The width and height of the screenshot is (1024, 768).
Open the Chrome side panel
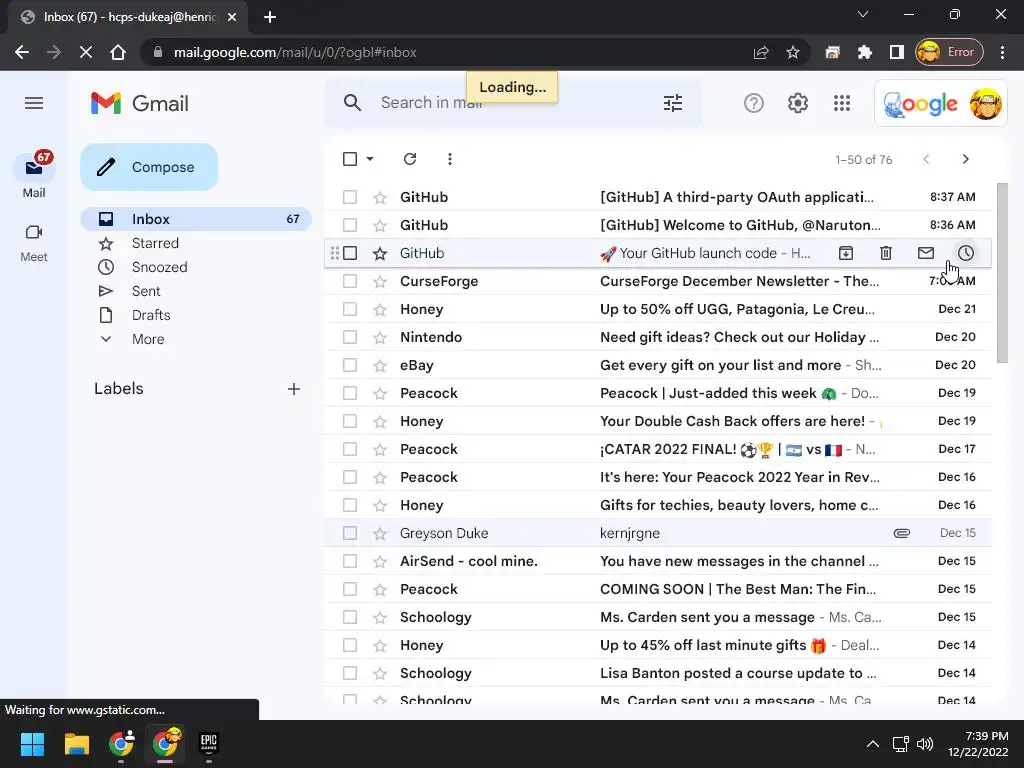[x=897, y=52]
